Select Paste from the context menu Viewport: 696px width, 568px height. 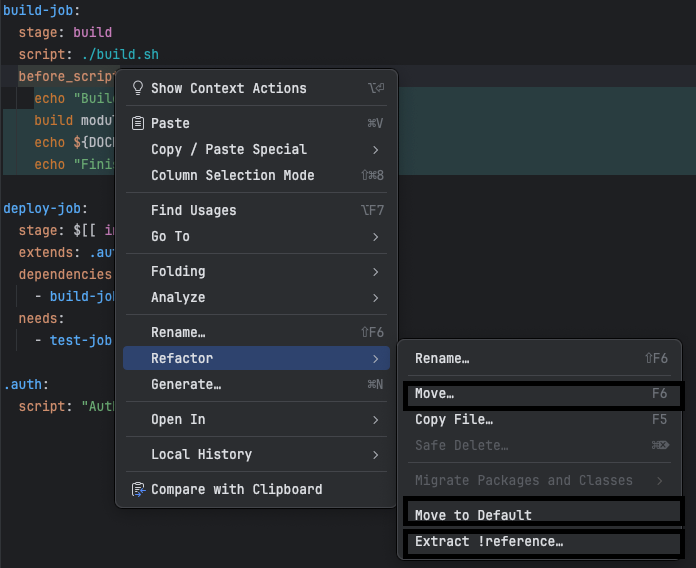coord(257,123)
